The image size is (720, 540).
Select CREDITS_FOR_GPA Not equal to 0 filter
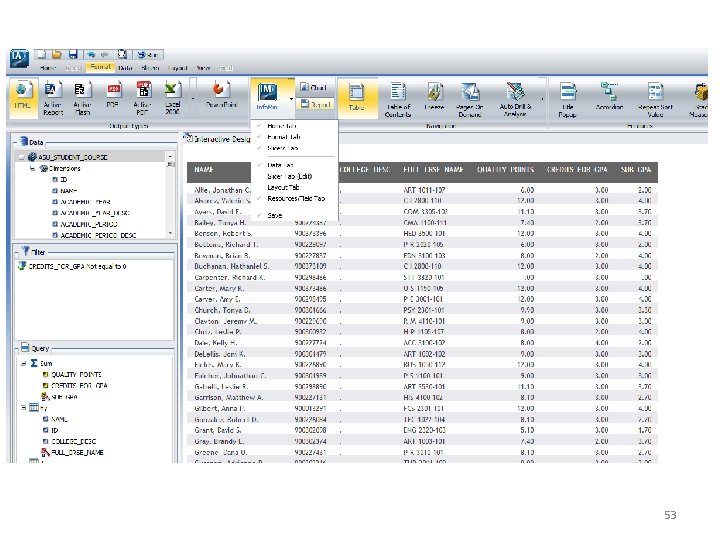(x=72, y=266)
